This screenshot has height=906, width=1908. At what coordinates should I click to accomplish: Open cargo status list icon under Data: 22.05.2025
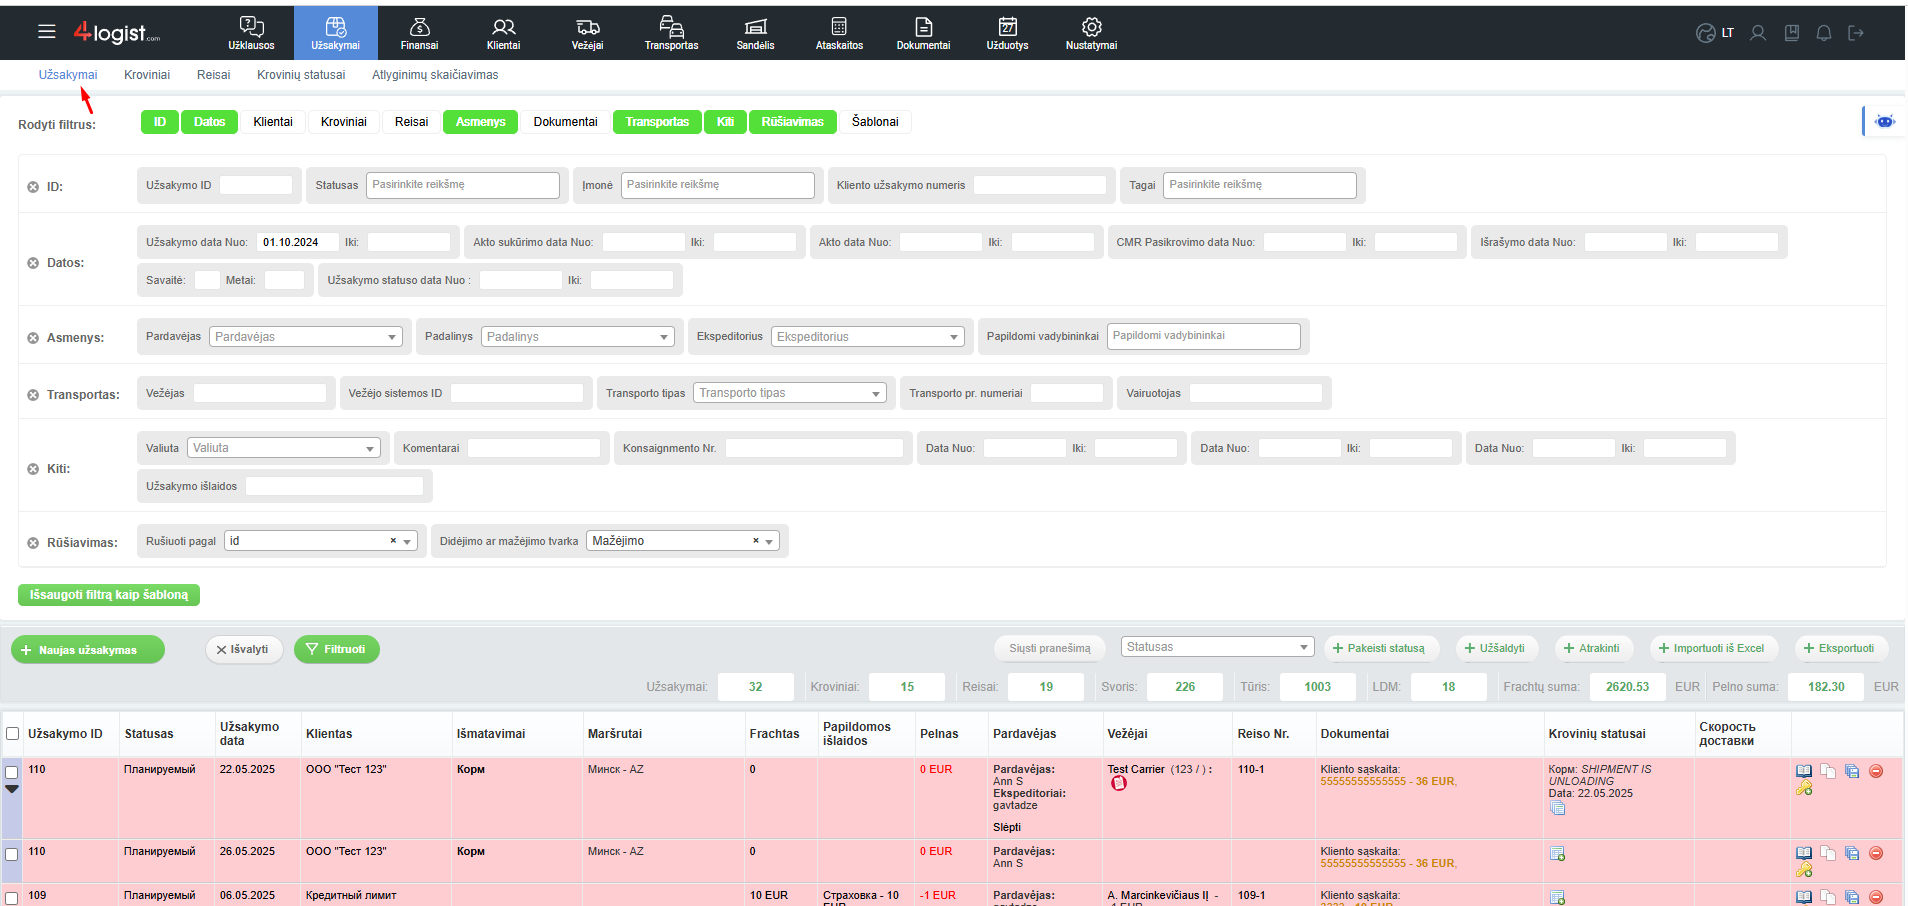pyautogui.click(x=1557, y=808)
